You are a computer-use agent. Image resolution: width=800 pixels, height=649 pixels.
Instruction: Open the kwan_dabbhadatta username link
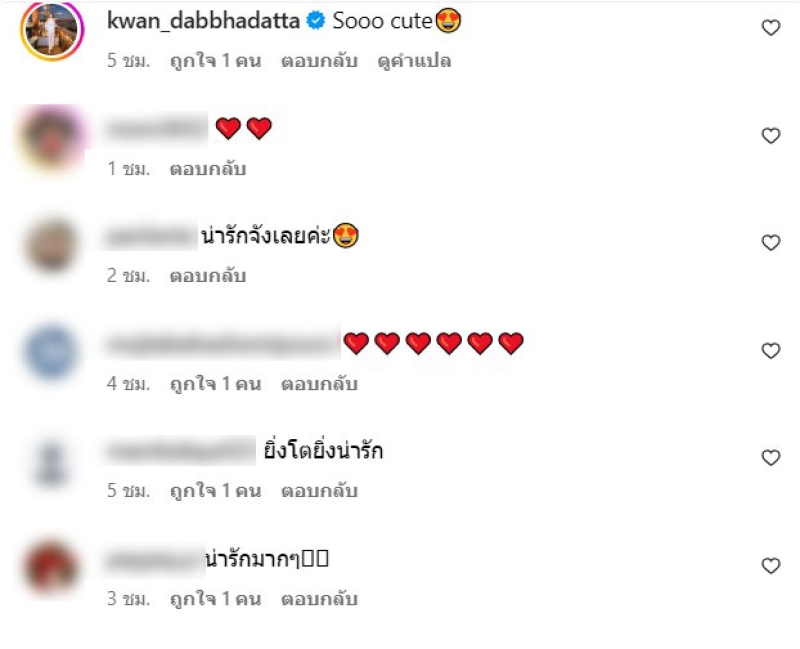coord(203,21)
